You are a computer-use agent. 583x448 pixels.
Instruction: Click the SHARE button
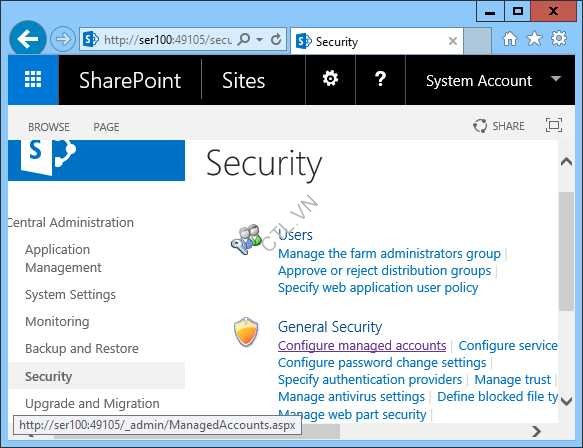click(499, 126)
